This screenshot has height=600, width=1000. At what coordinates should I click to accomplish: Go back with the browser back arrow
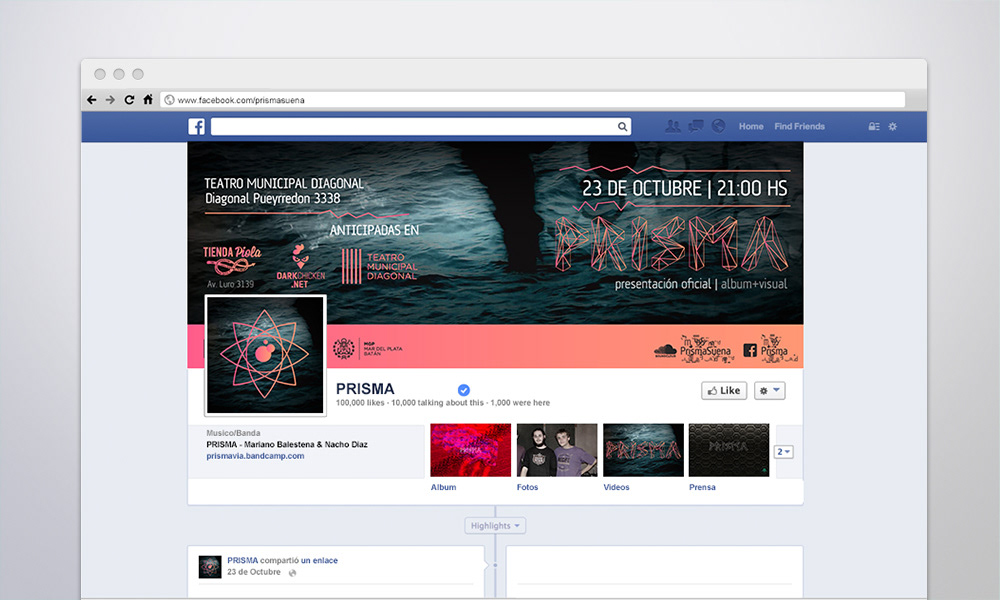click(x=92, y=100)
